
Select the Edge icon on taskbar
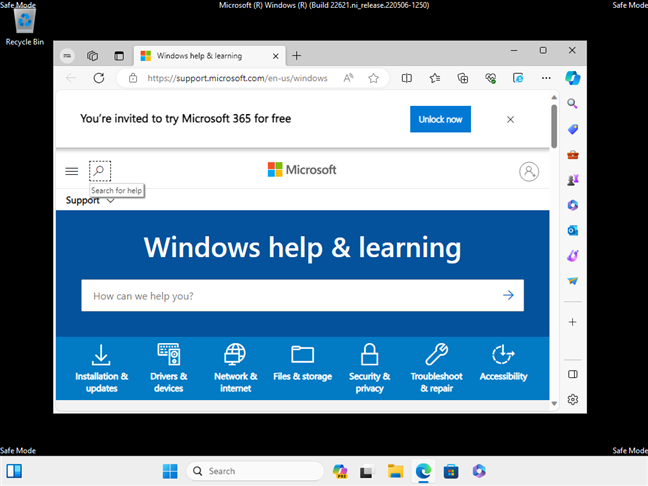[423, 471]
